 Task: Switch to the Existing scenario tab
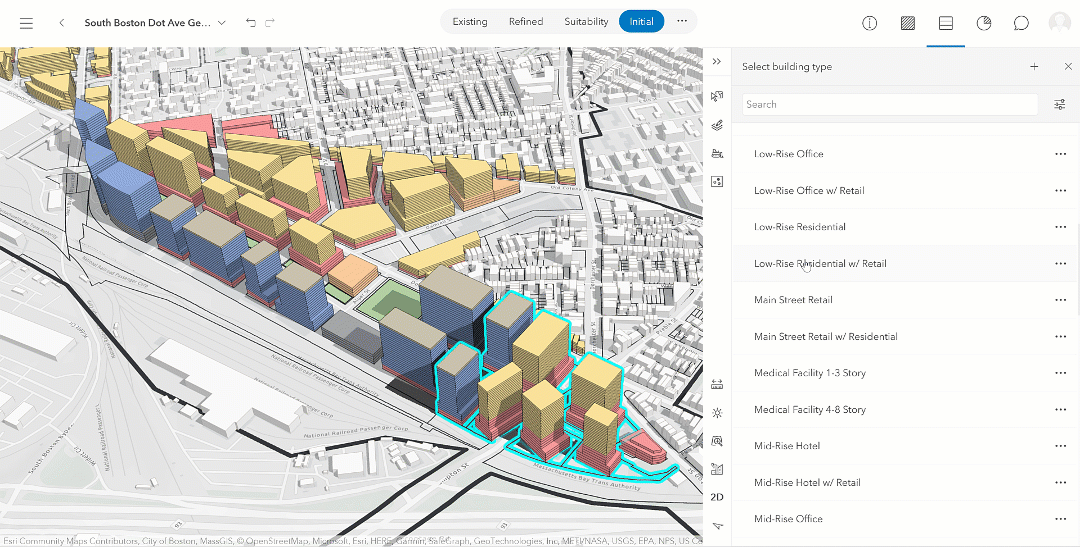pyautogui.click(x=469, y=21)
